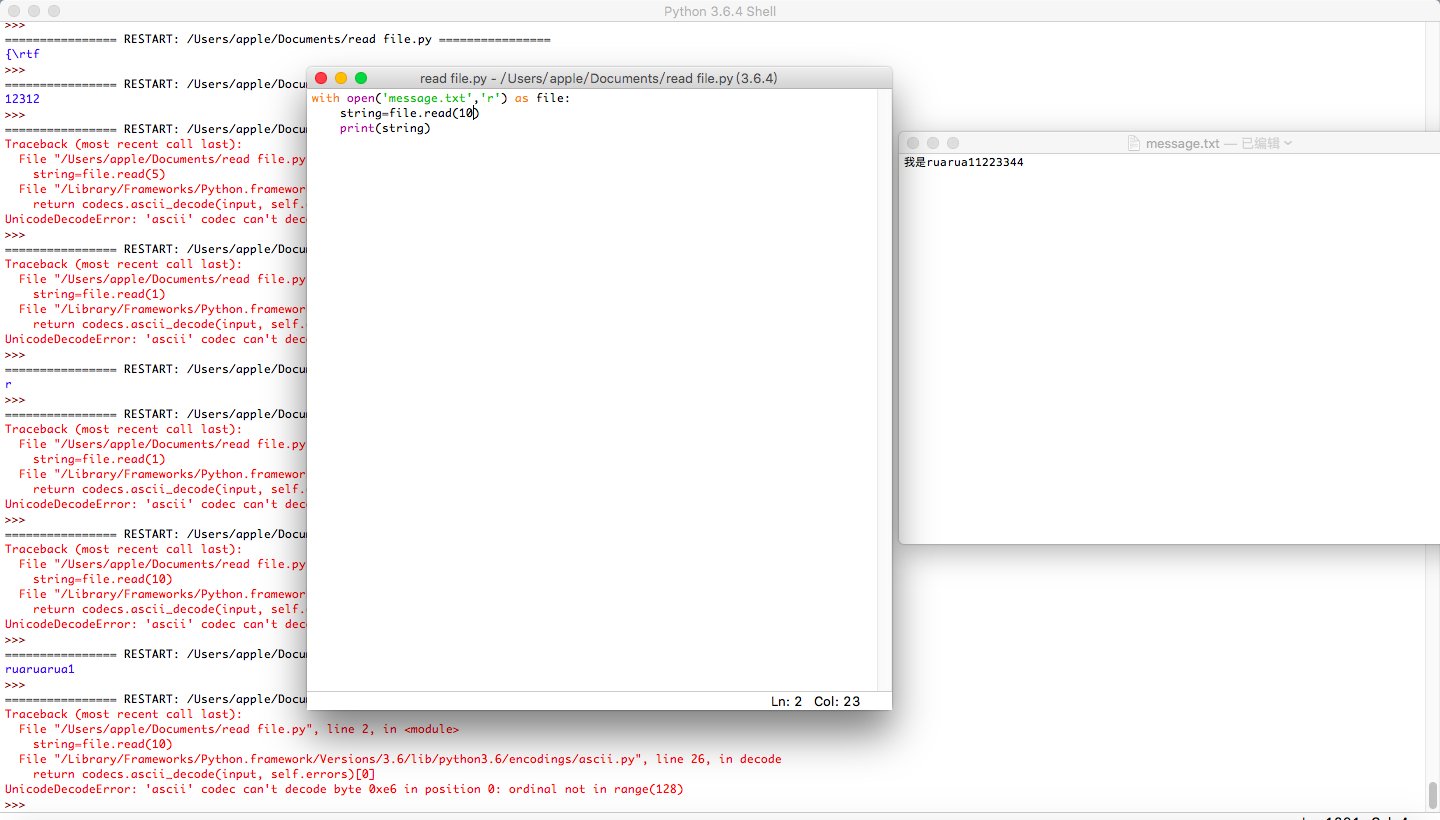
Task: Click the message.txt window title text
Action: click(1182, 143)
